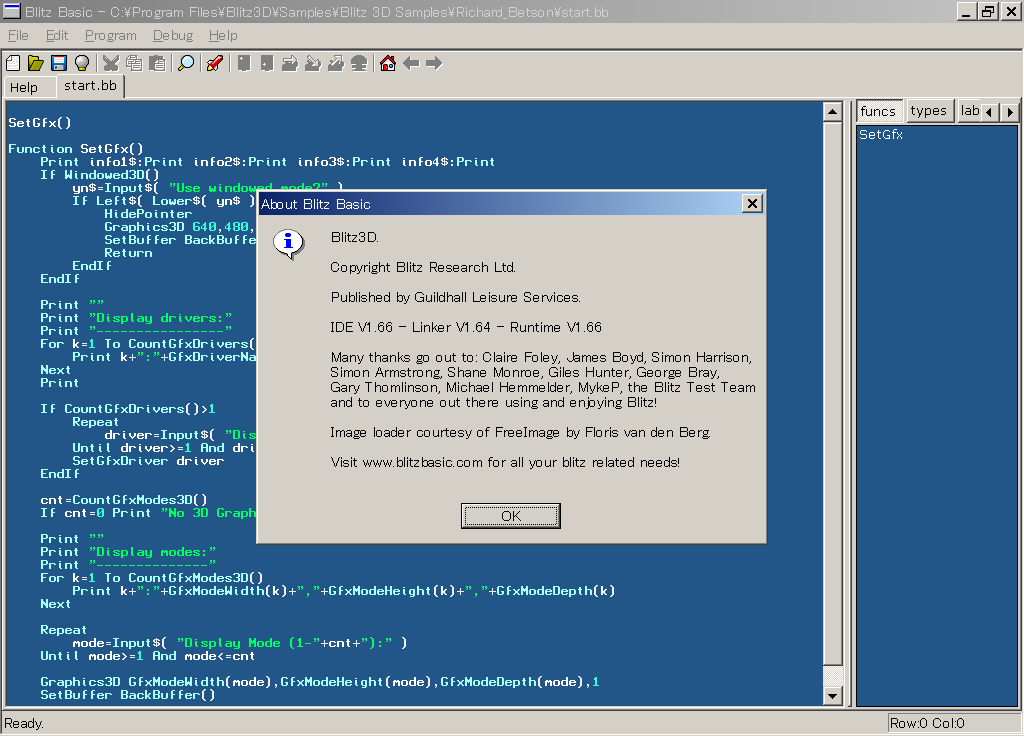This screenshot has height=736, width=1024.
Task: Click the 'If Windowed3D()' code line
Action: pos(100,175)
